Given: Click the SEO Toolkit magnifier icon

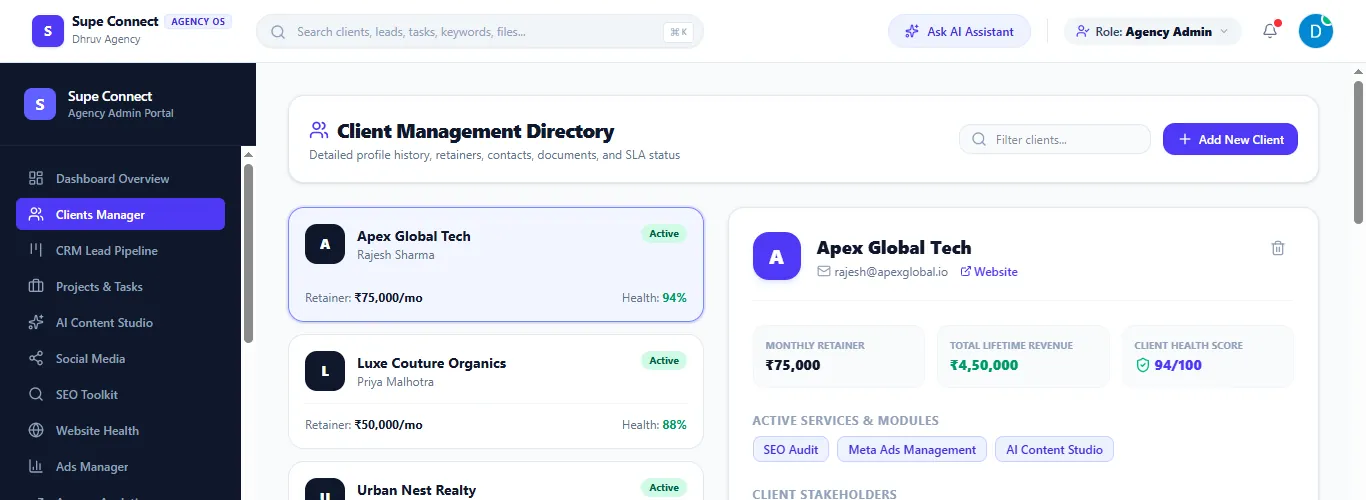Looking at the screenshot, I should coord(36,395).
